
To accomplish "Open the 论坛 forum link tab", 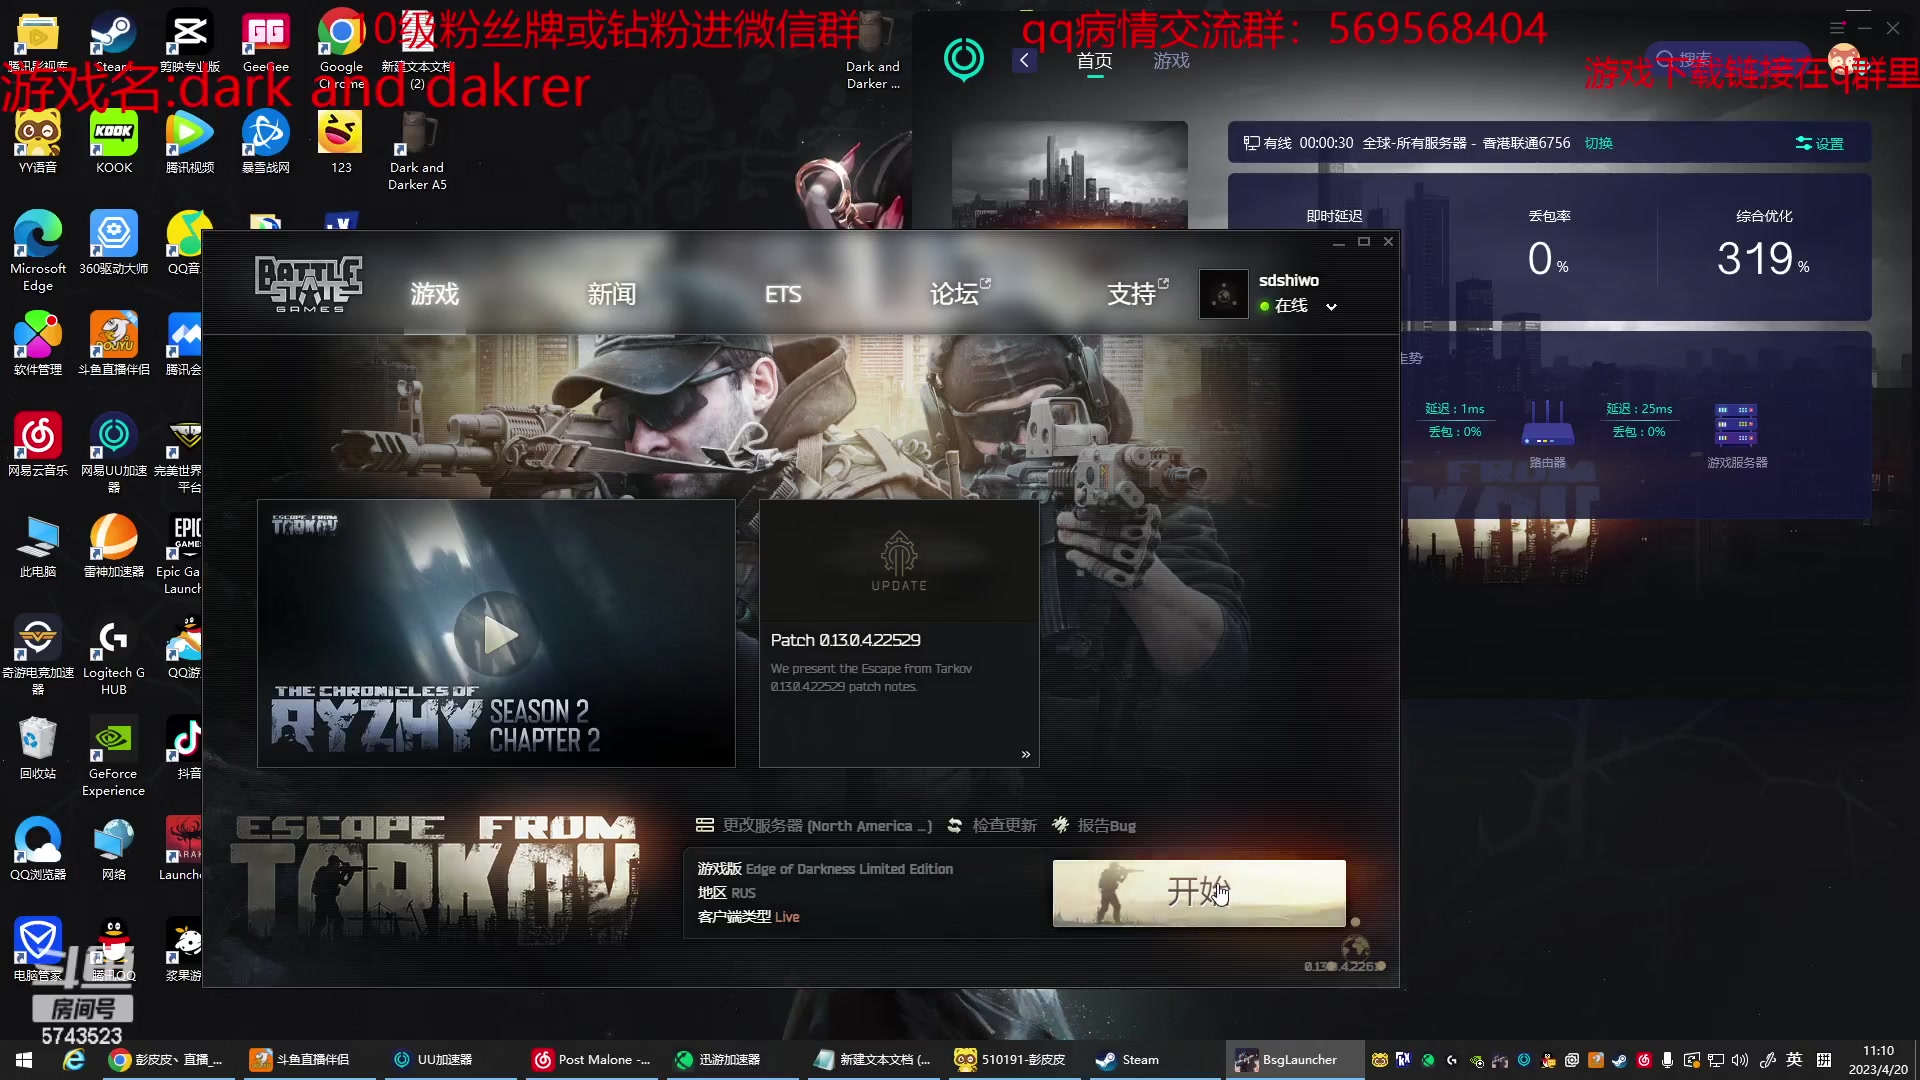I will 959,293.
